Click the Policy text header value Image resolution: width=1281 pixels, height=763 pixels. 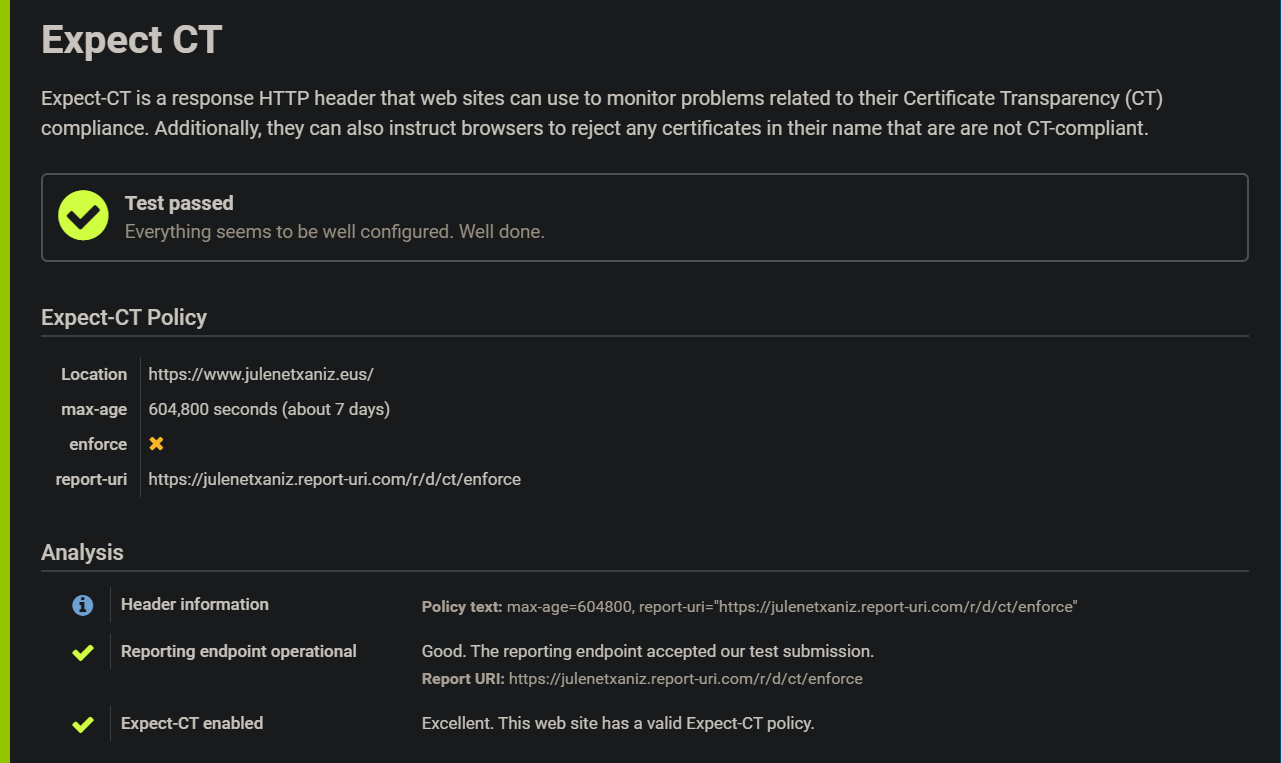(x=791, y=607)
